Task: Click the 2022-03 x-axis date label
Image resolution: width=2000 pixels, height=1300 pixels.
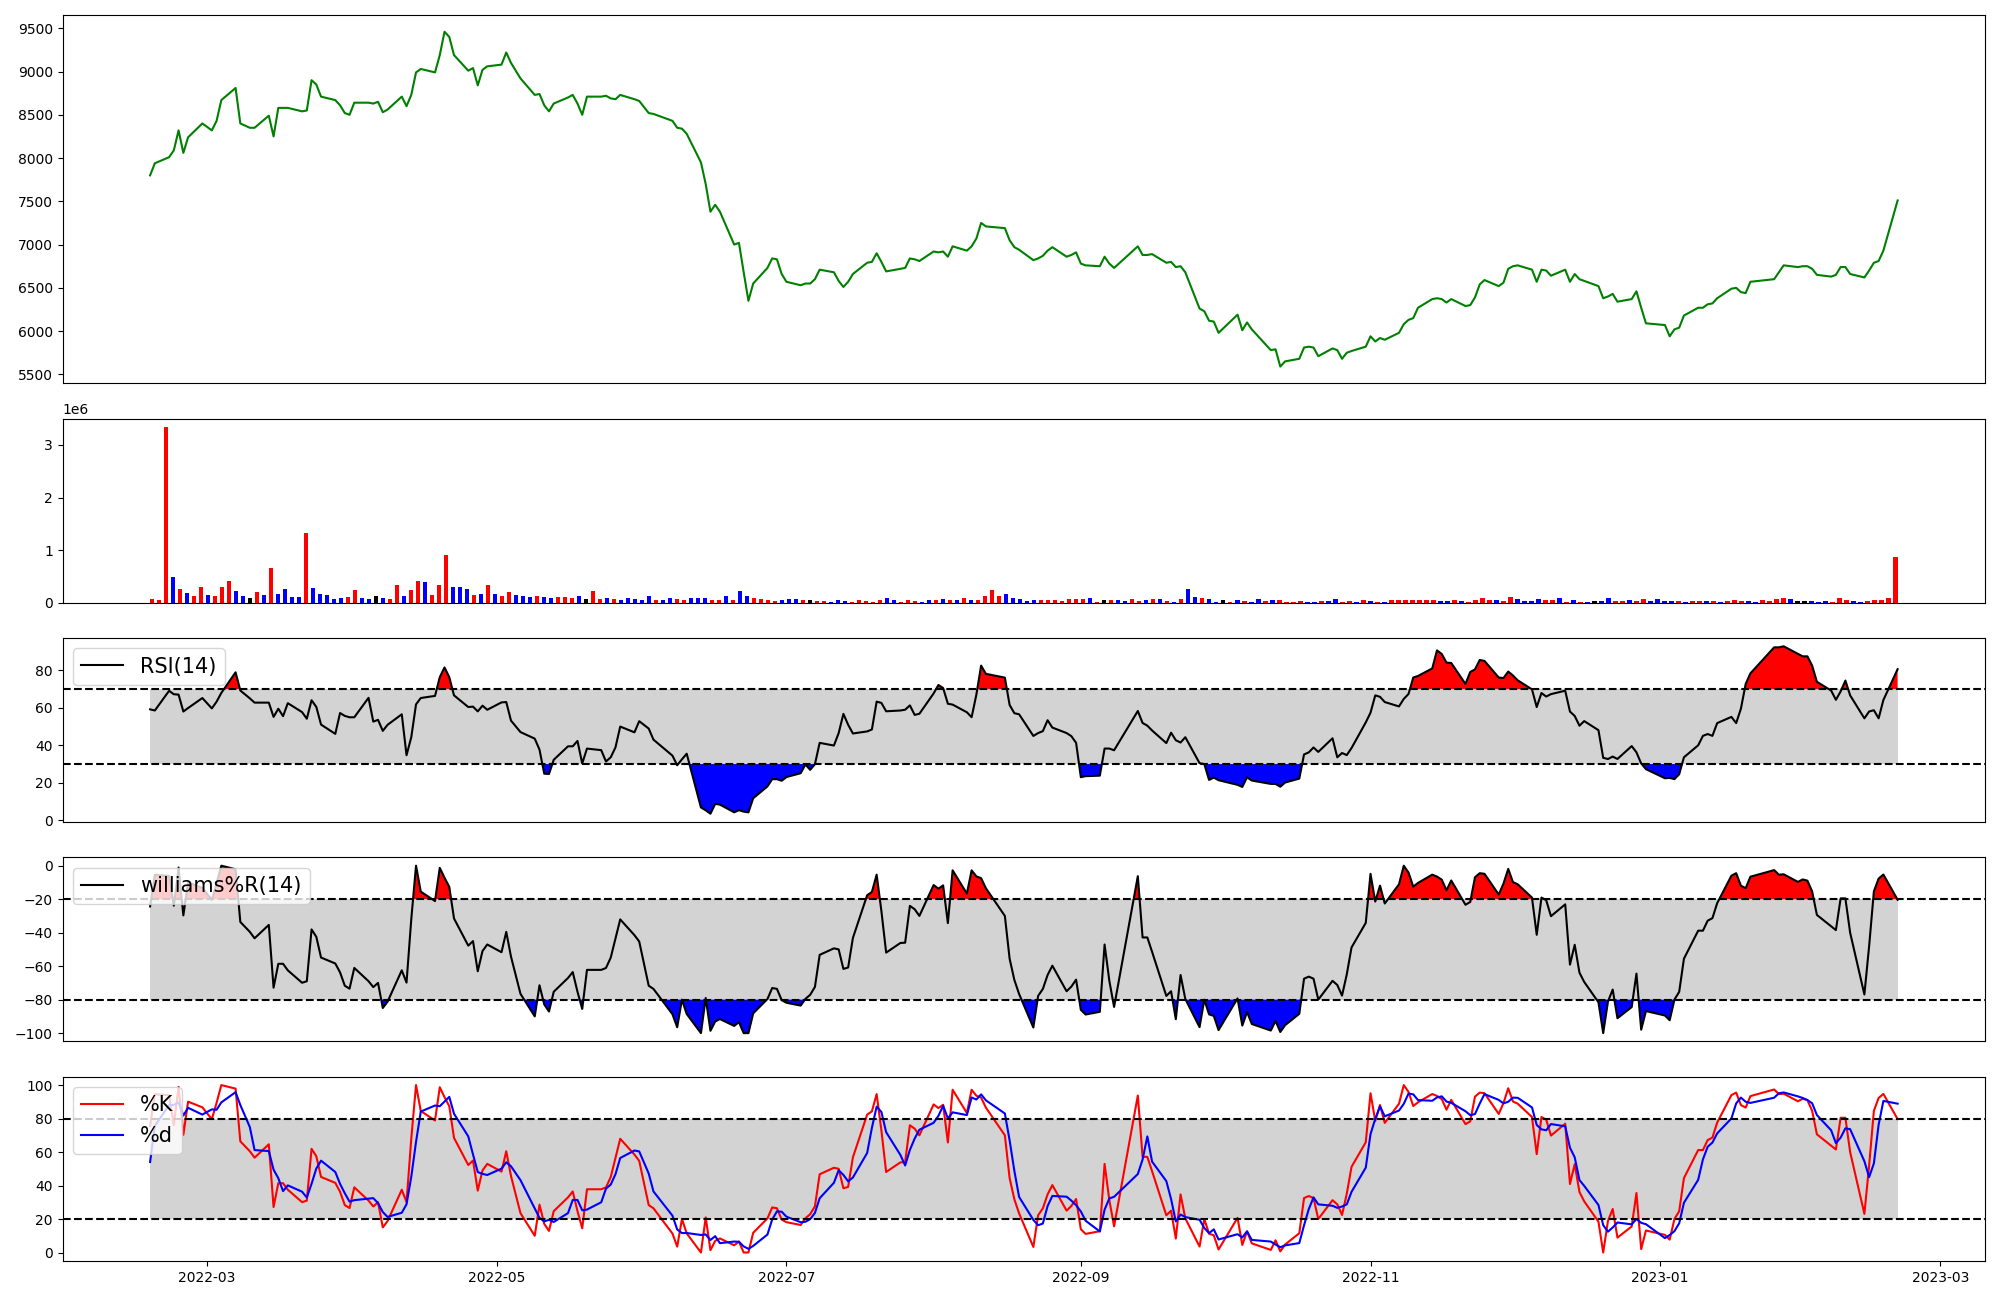Action: point(206,1277)
